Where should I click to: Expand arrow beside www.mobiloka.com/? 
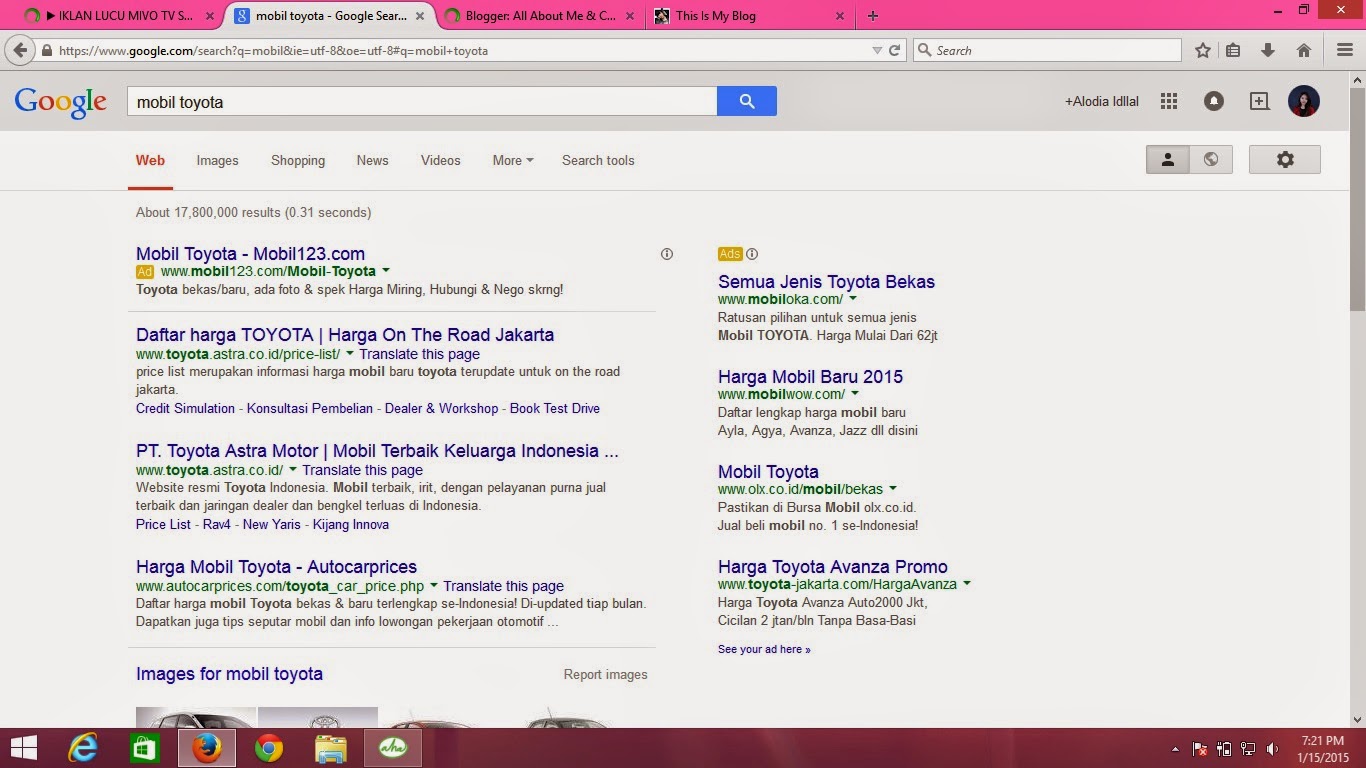[x=853, y=298]
